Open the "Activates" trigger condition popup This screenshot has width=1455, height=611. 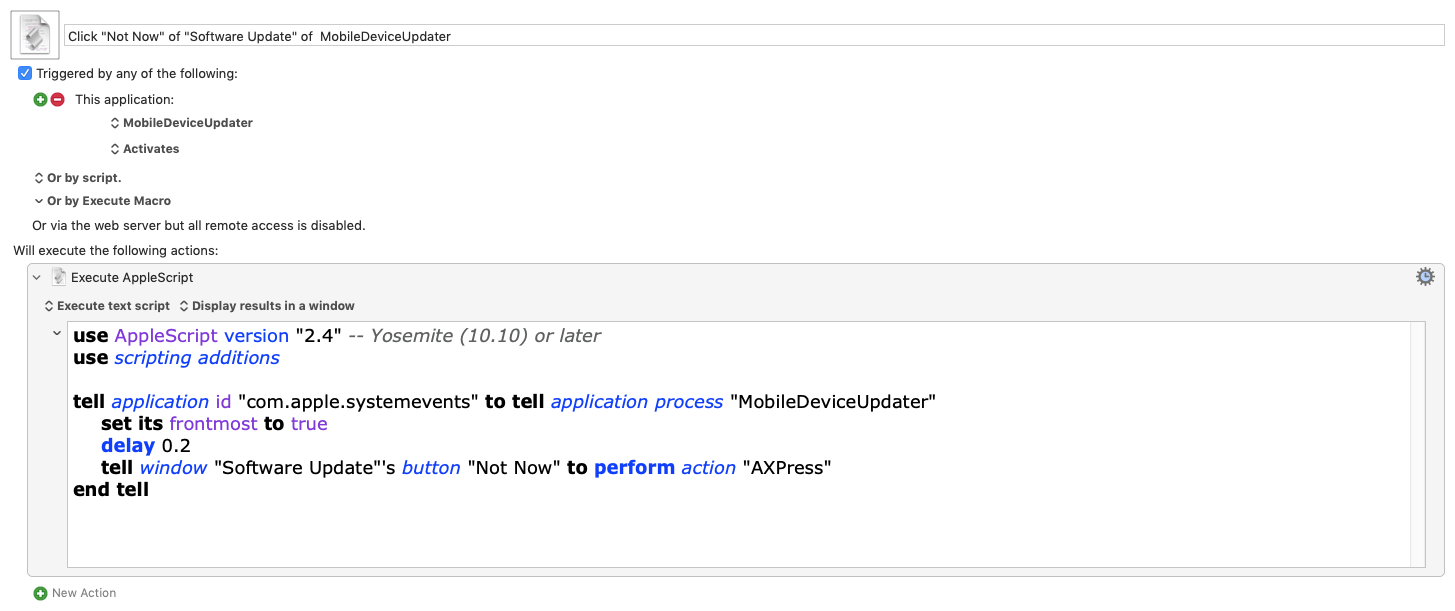tap(145, 149)
